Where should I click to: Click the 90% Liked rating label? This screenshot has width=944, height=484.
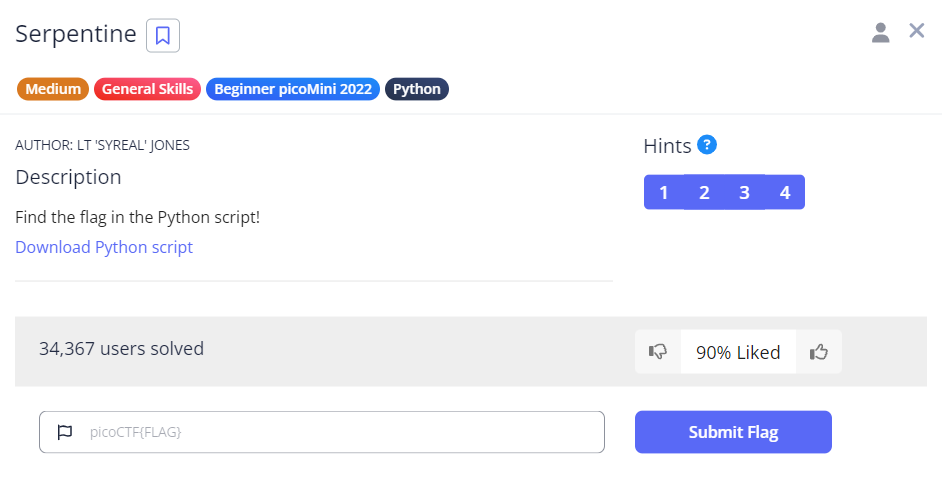738,352
